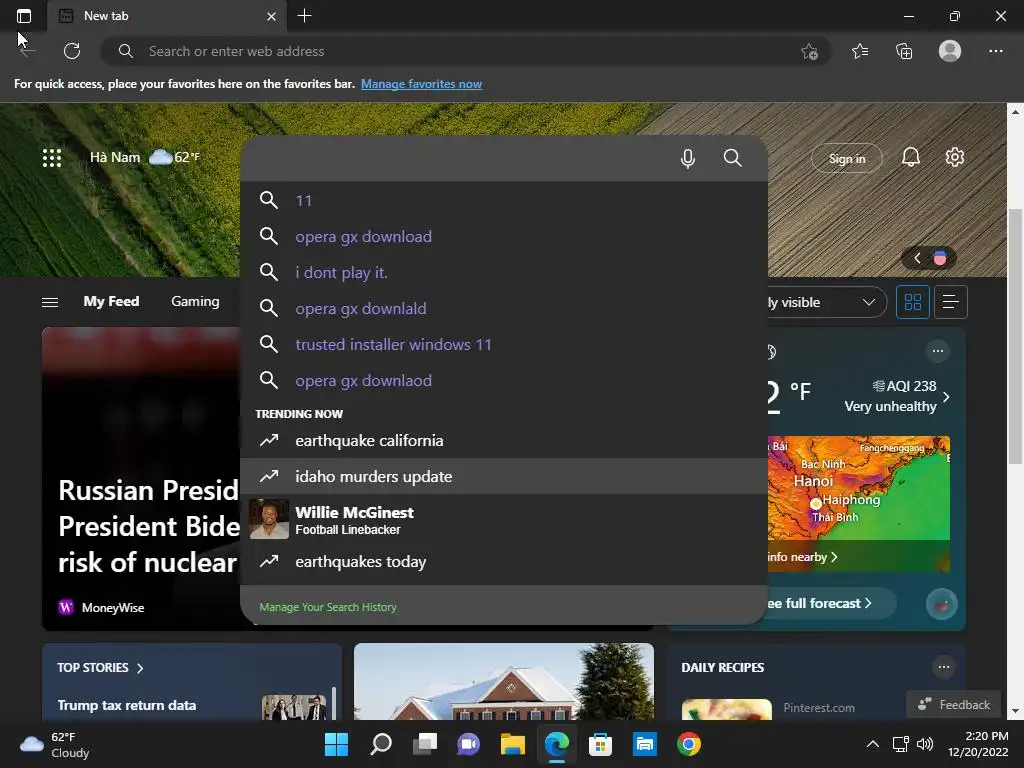Open Windows Start menu
The width and height of the screenshot is (1024, 768).
336,744
